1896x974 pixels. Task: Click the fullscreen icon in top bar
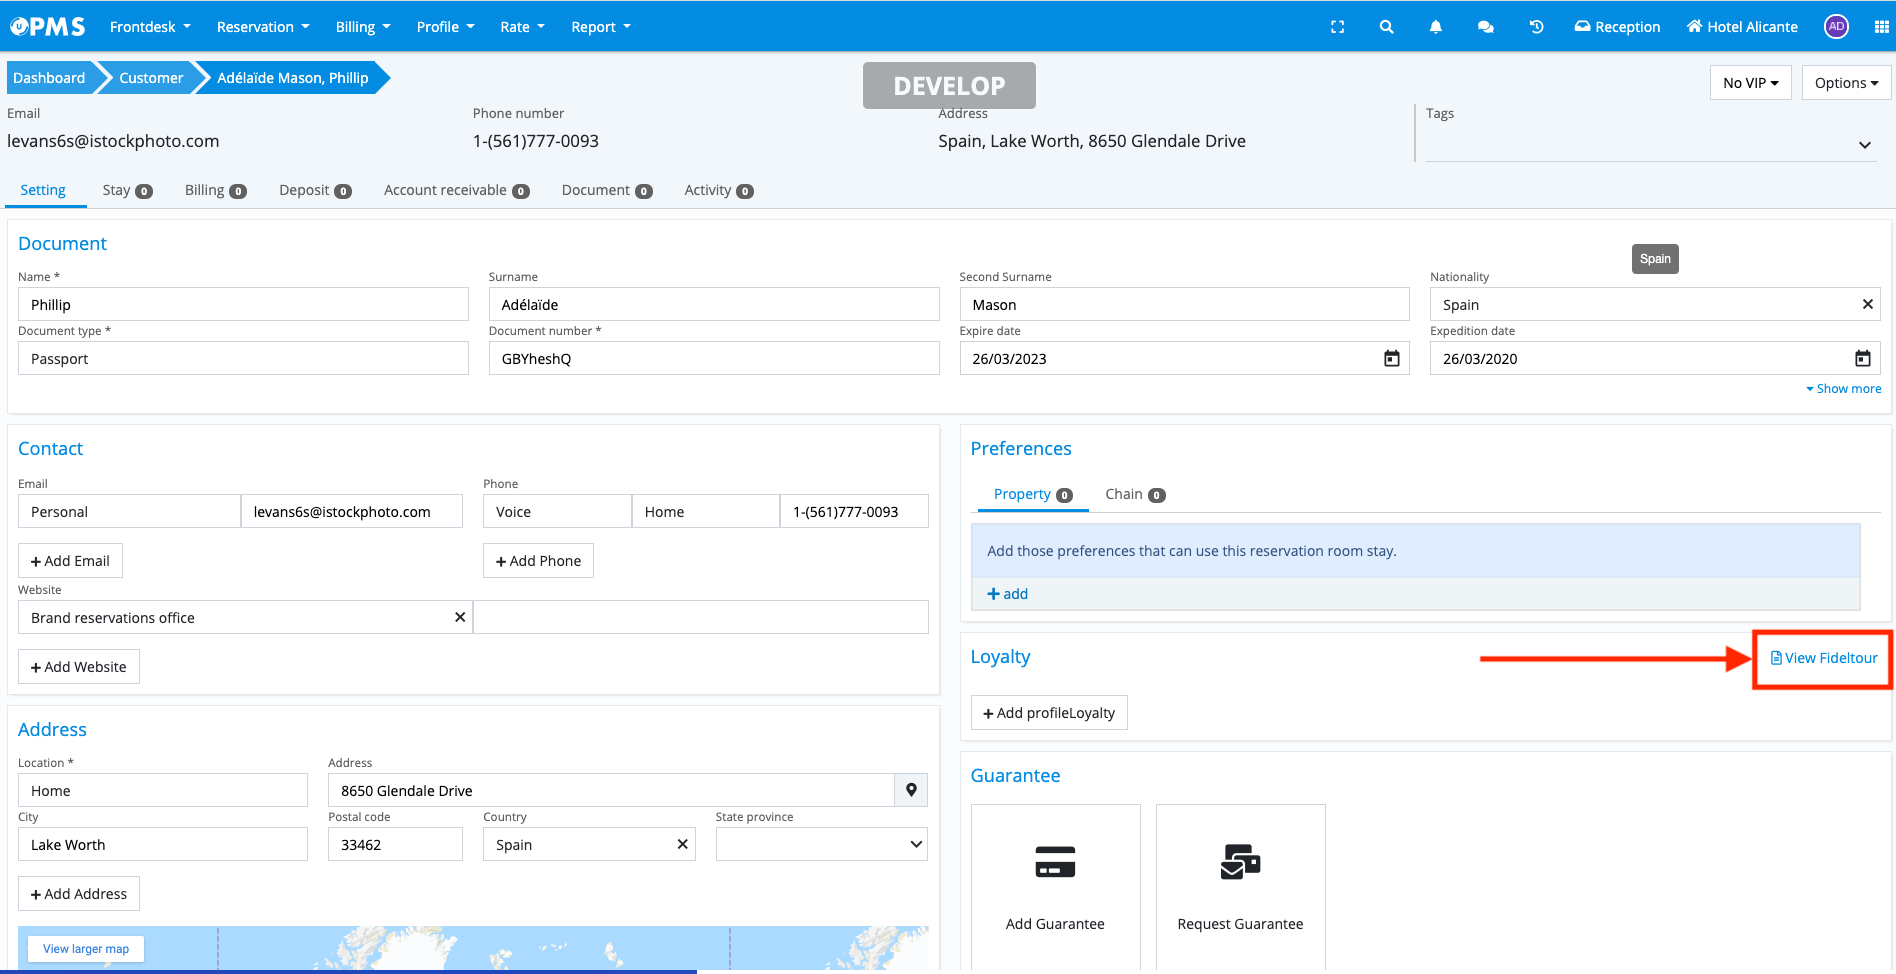click(1337, 27)
